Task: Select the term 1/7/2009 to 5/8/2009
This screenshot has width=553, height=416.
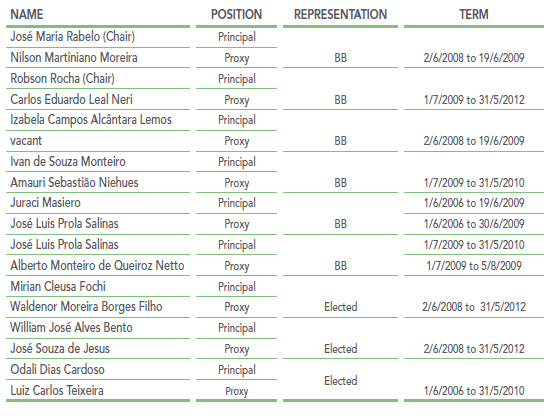Action: [x=474, y=265]
